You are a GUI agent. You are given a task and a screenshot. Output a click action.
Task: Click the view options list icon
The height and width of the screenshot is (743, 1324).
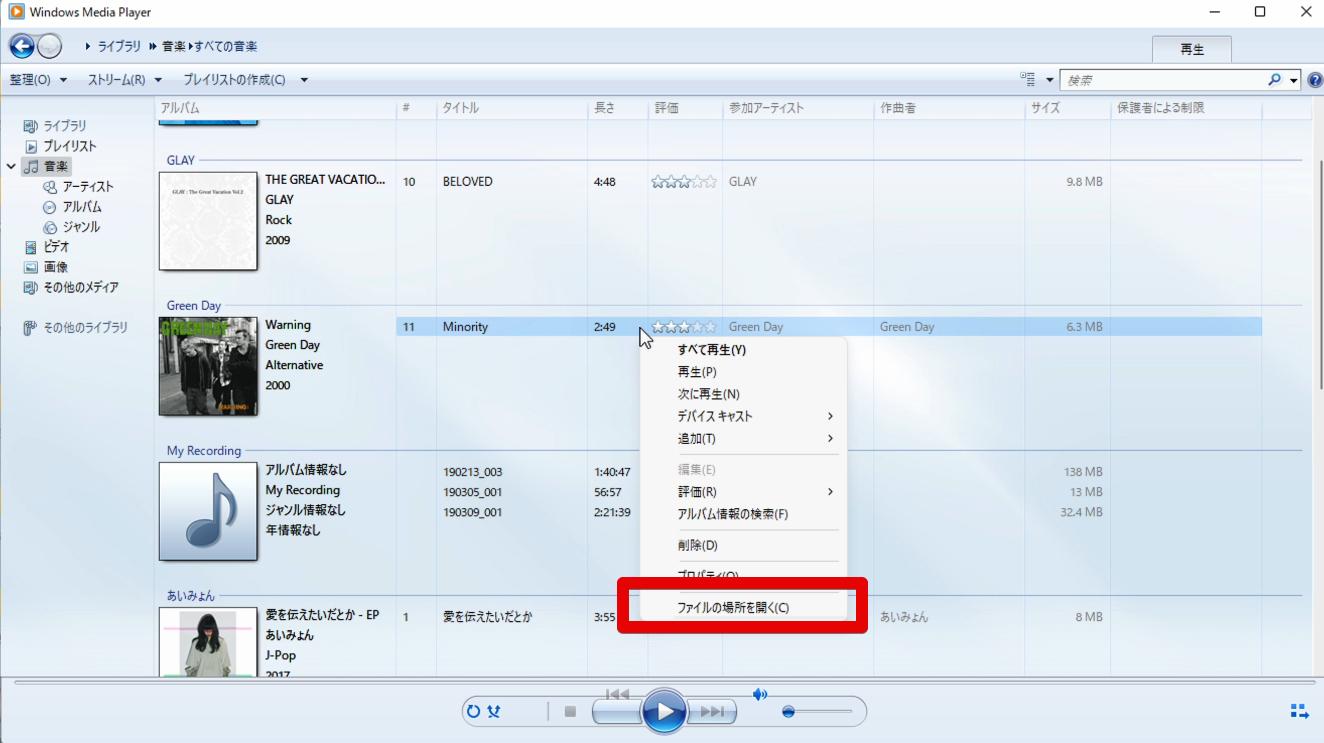click(1027, 79)
